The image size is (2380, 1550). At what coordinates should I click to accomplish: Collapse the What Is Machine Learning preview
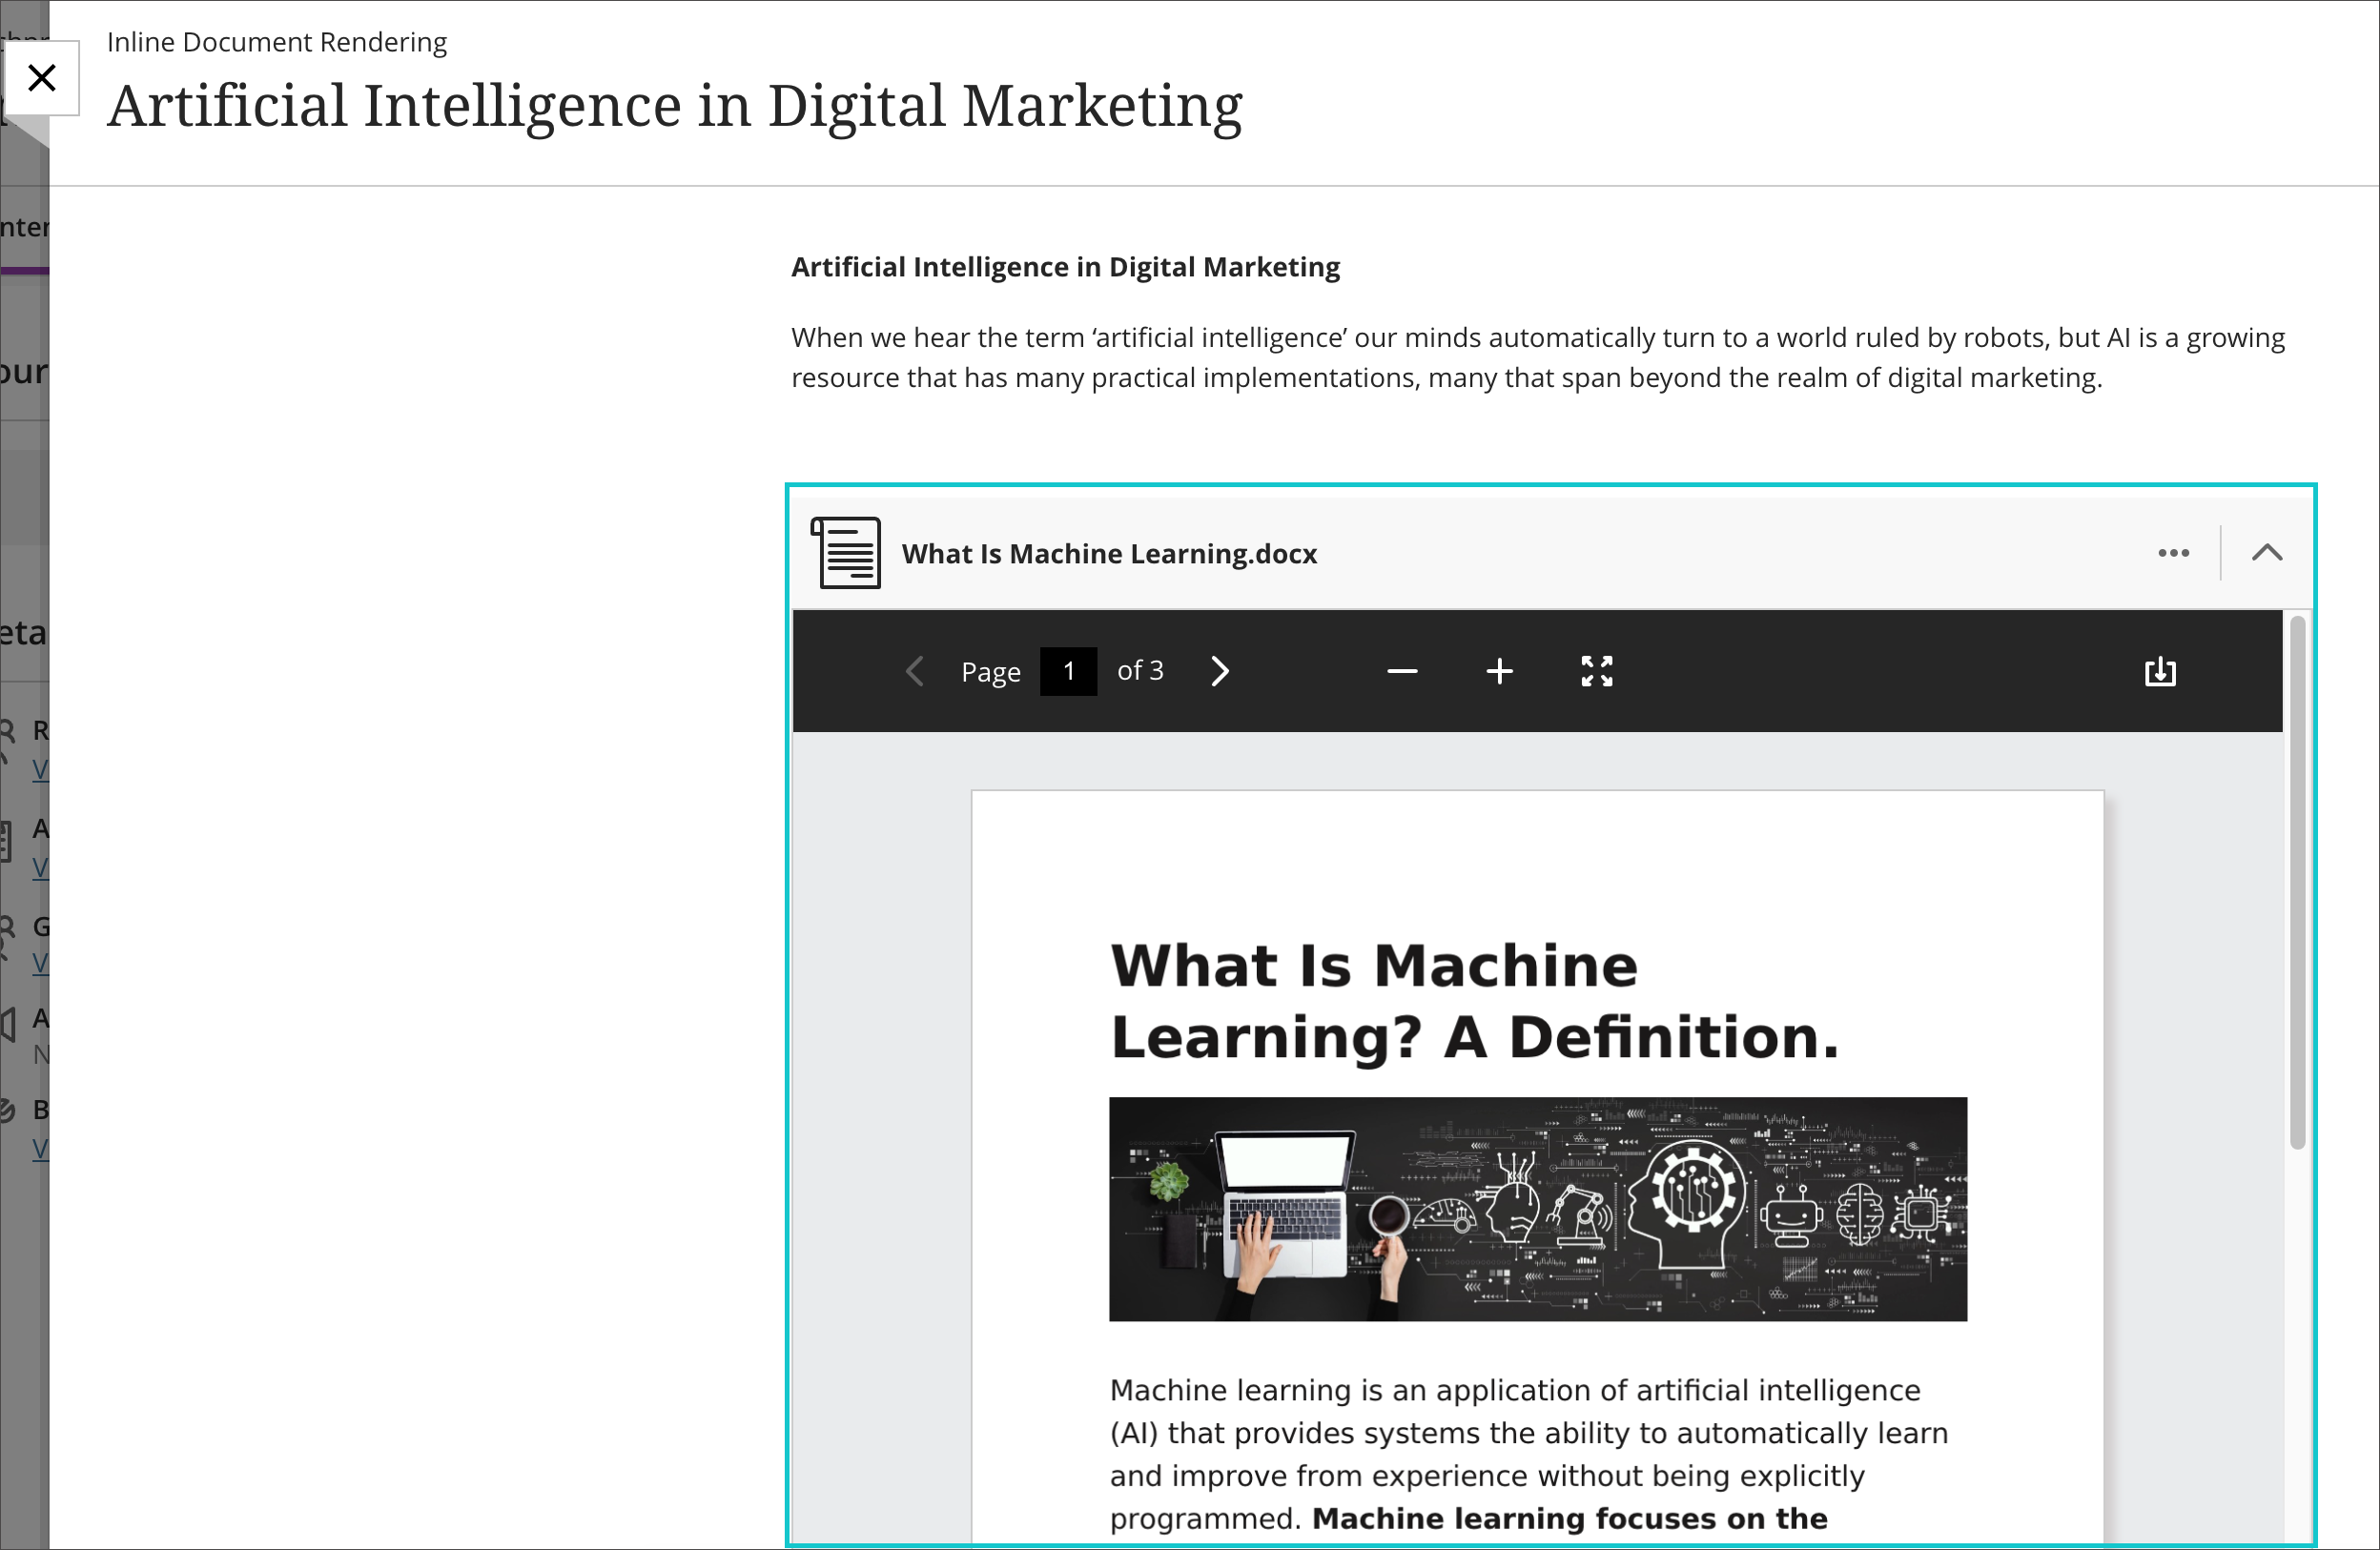pyautogui.click(x=2266, y=553)
